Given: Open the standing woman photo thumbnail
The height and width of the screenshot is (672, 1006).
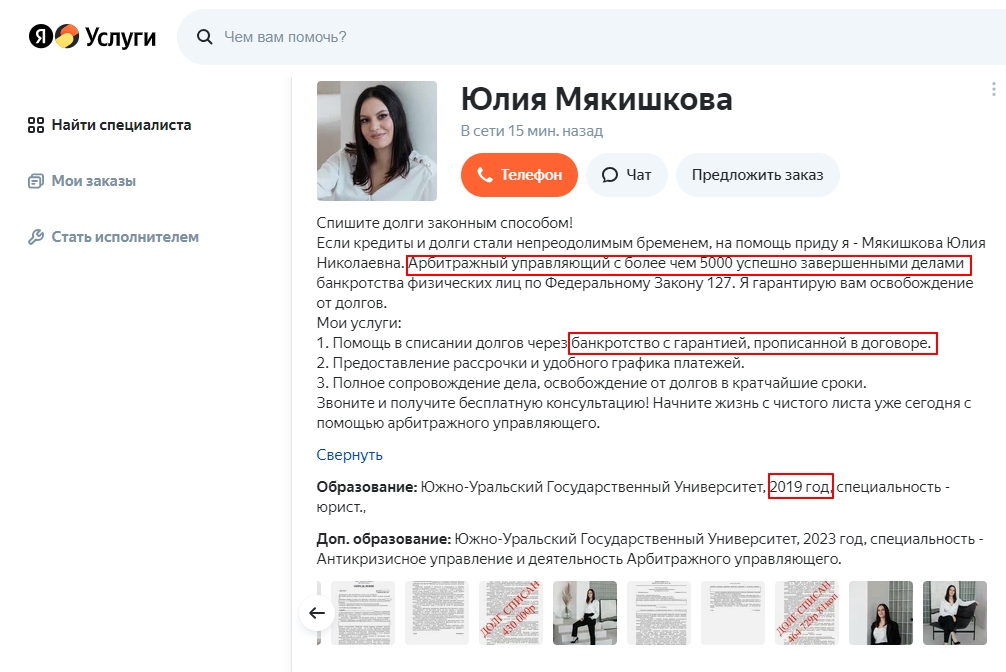Looking at the screenshot, I should tap(584, 613).
